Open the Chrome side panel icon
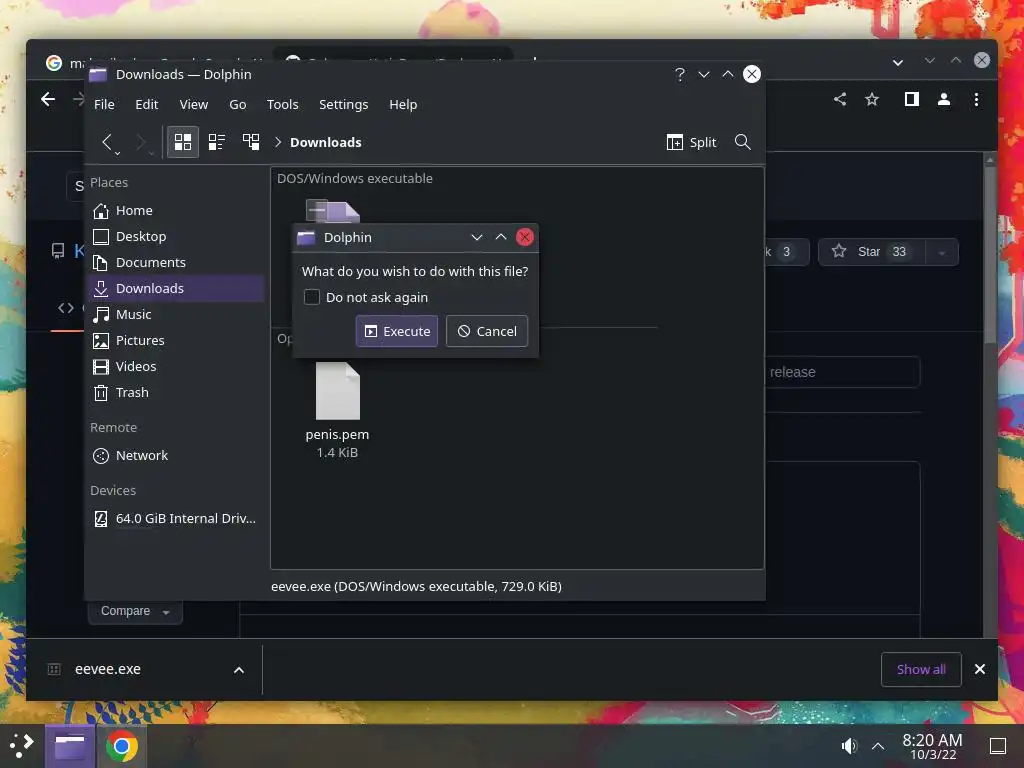1024x768 pixels. tap(912, 99)
